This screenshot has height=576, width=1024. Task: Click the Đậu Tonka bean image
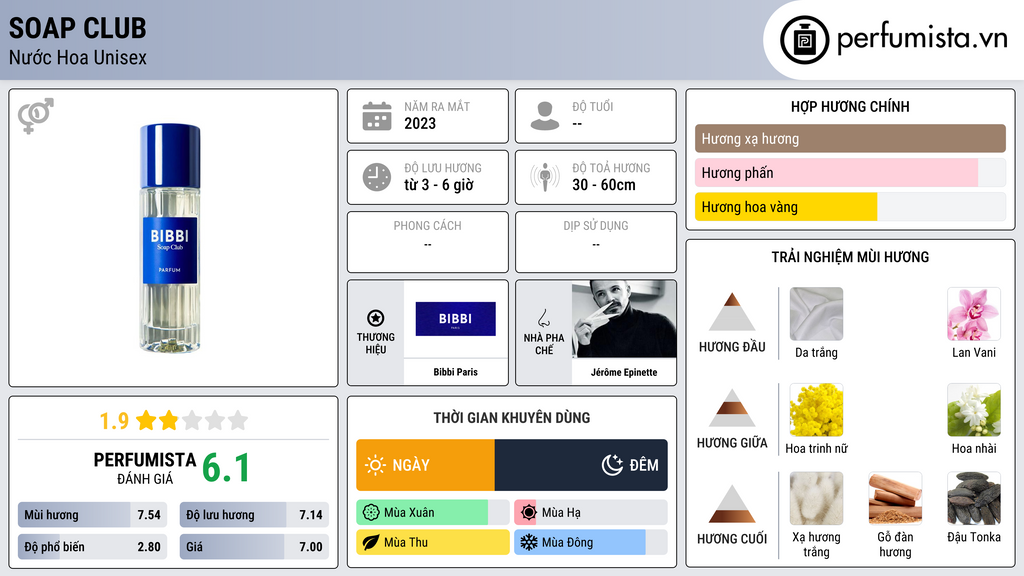click(x=974, y=499)
